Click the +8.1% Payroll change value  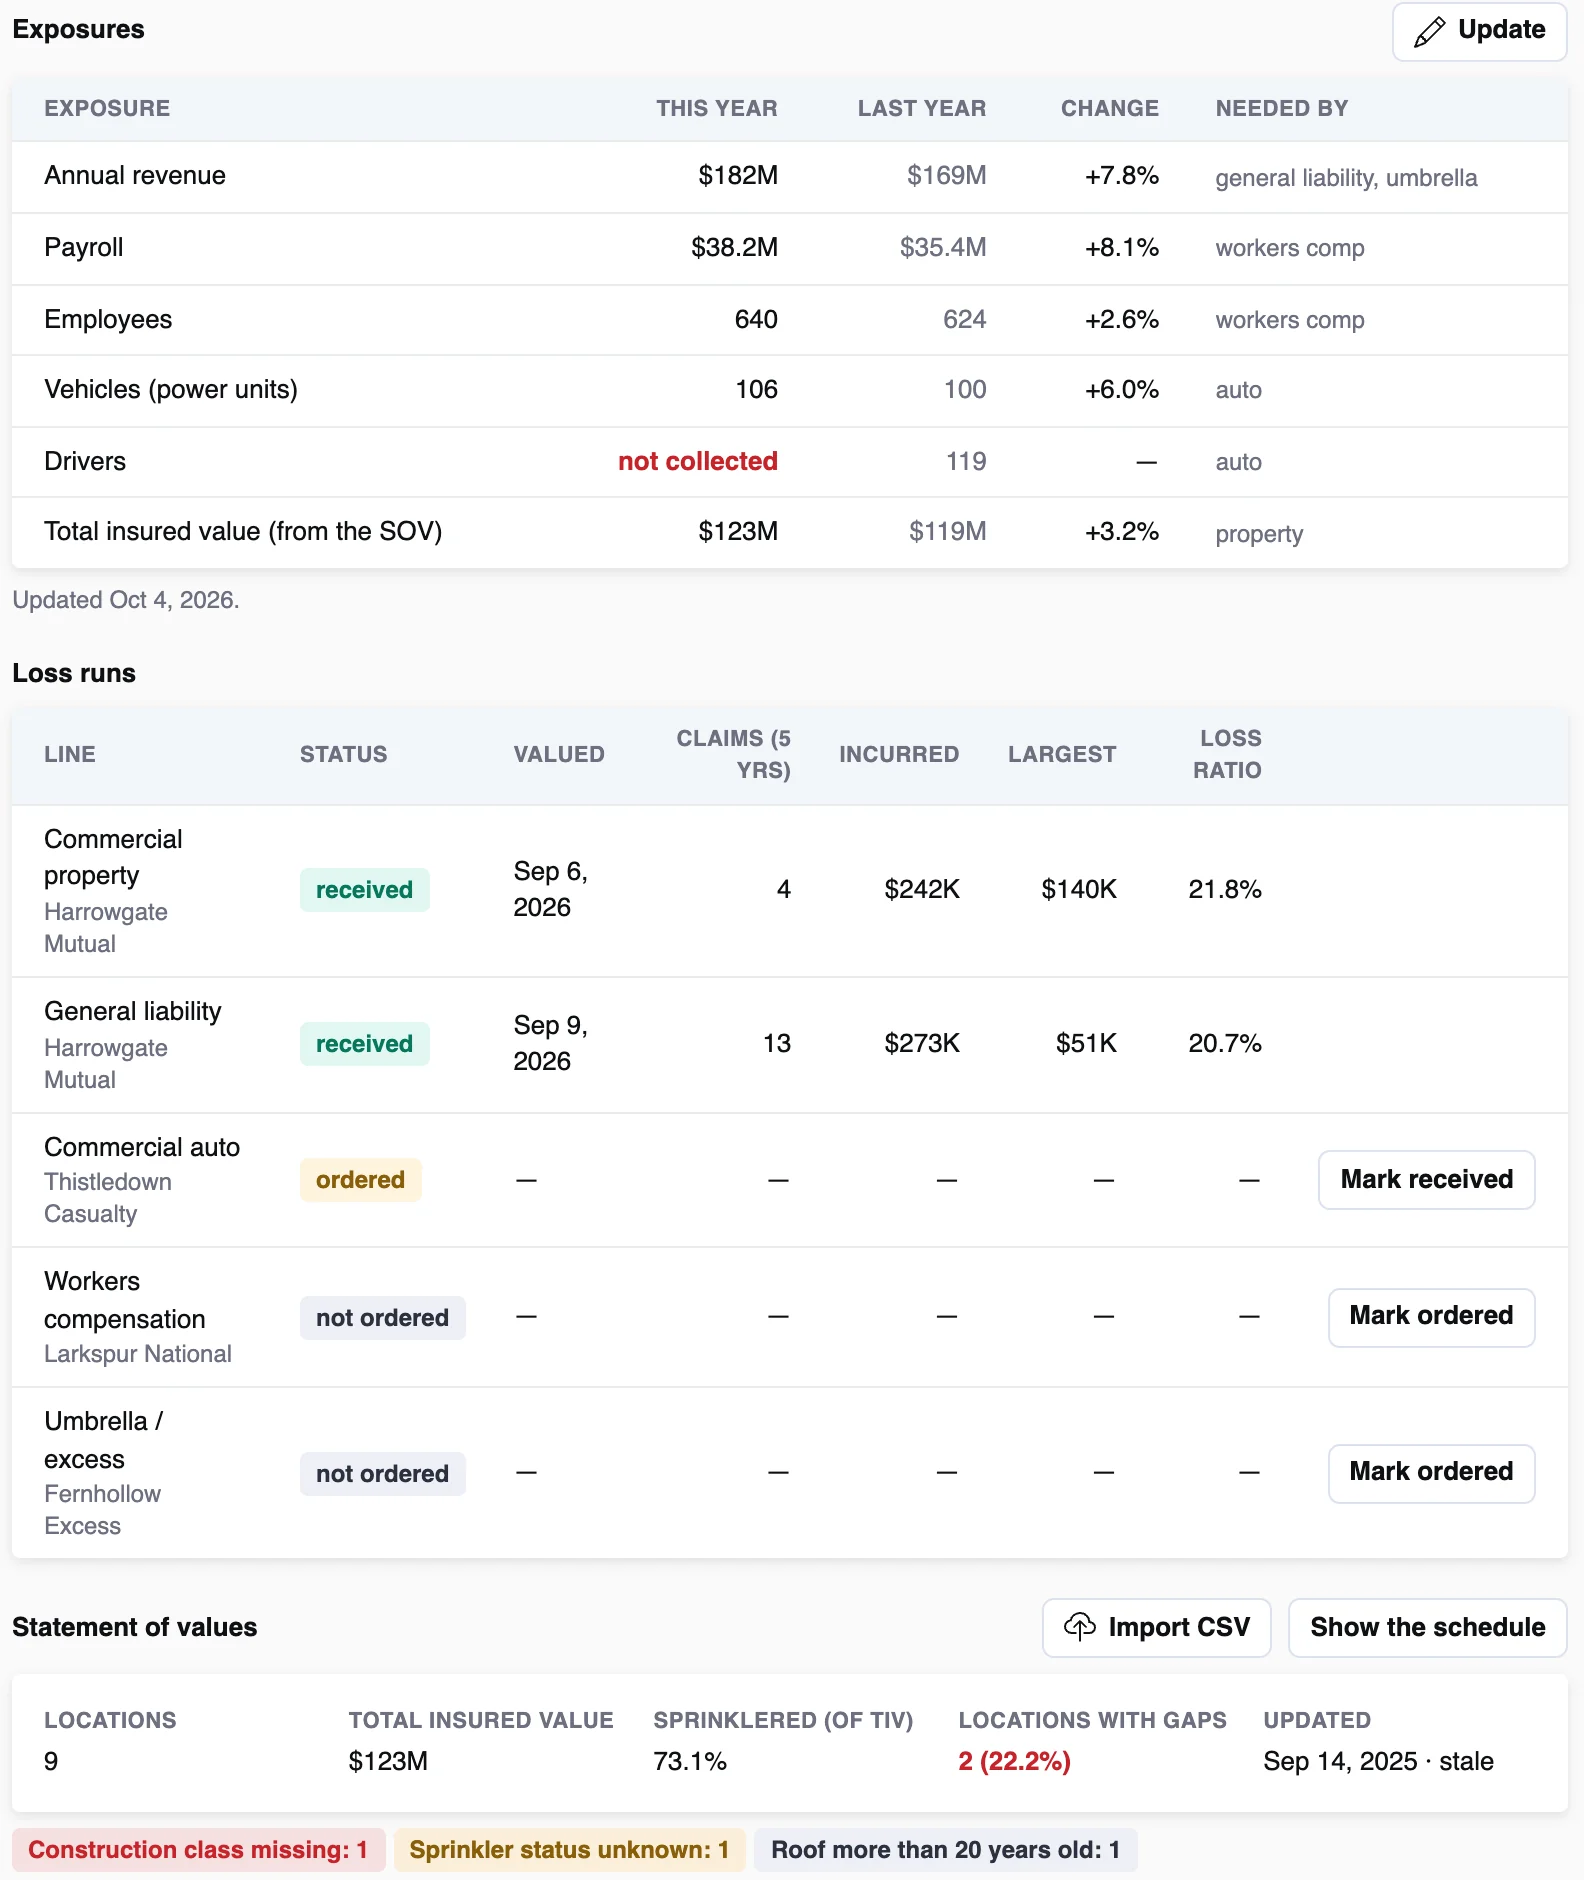(1122, 248)
